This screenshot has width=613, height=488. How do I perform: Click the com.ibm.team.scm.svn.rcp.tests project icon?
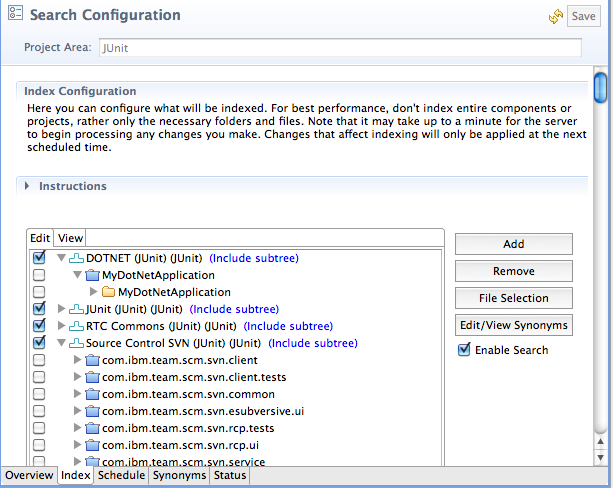click(x=92, y=428)
